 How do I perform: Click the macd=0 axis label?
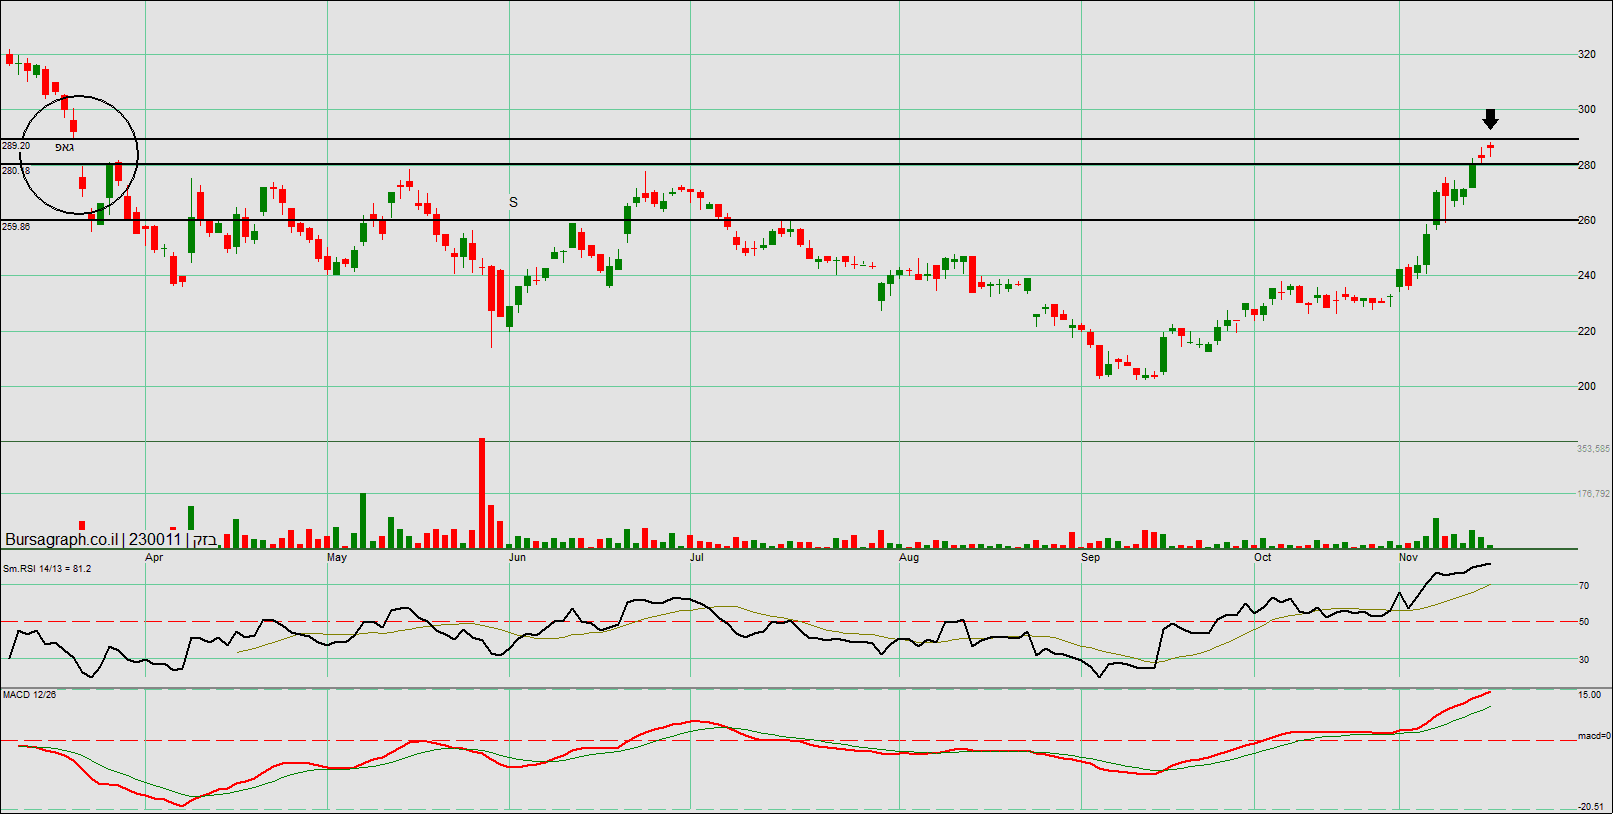click(x=1593, y=736)
